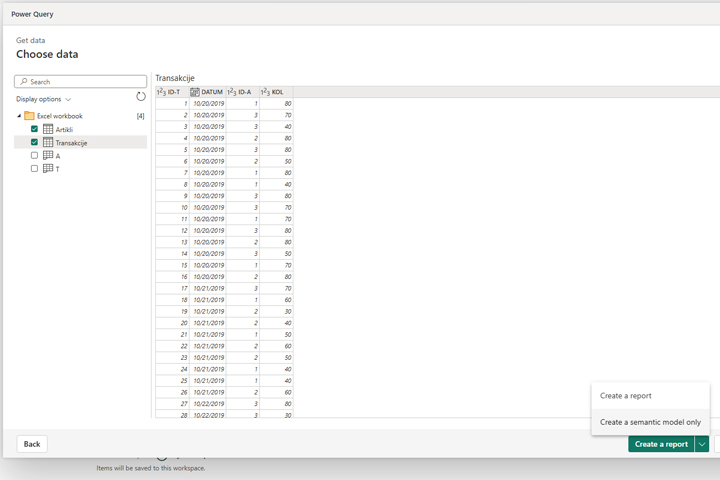Viewport: 720px width, 480px height.
Task: Click the sheet icon next to T
Action: pos(48,169)
